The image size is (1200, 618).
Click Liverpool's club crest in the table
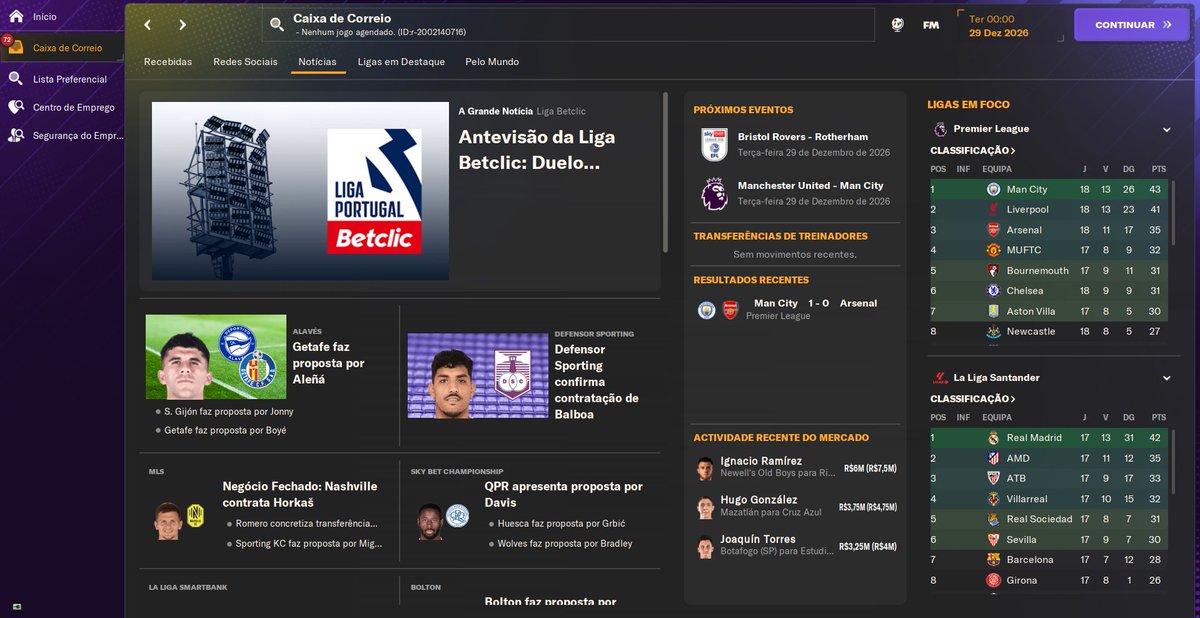pos(993,209)
